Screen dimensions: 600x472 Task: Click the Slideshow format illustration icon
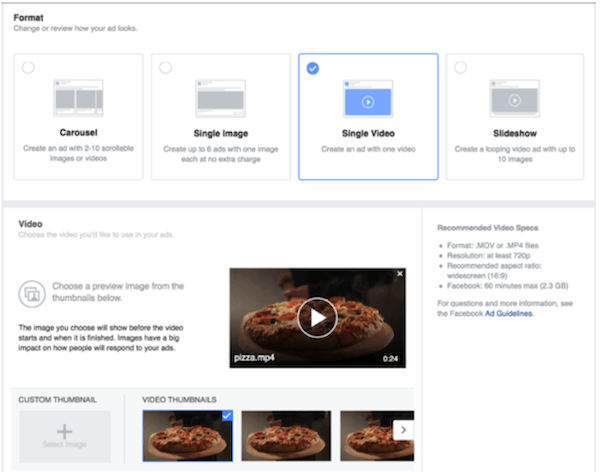point(515,100)
